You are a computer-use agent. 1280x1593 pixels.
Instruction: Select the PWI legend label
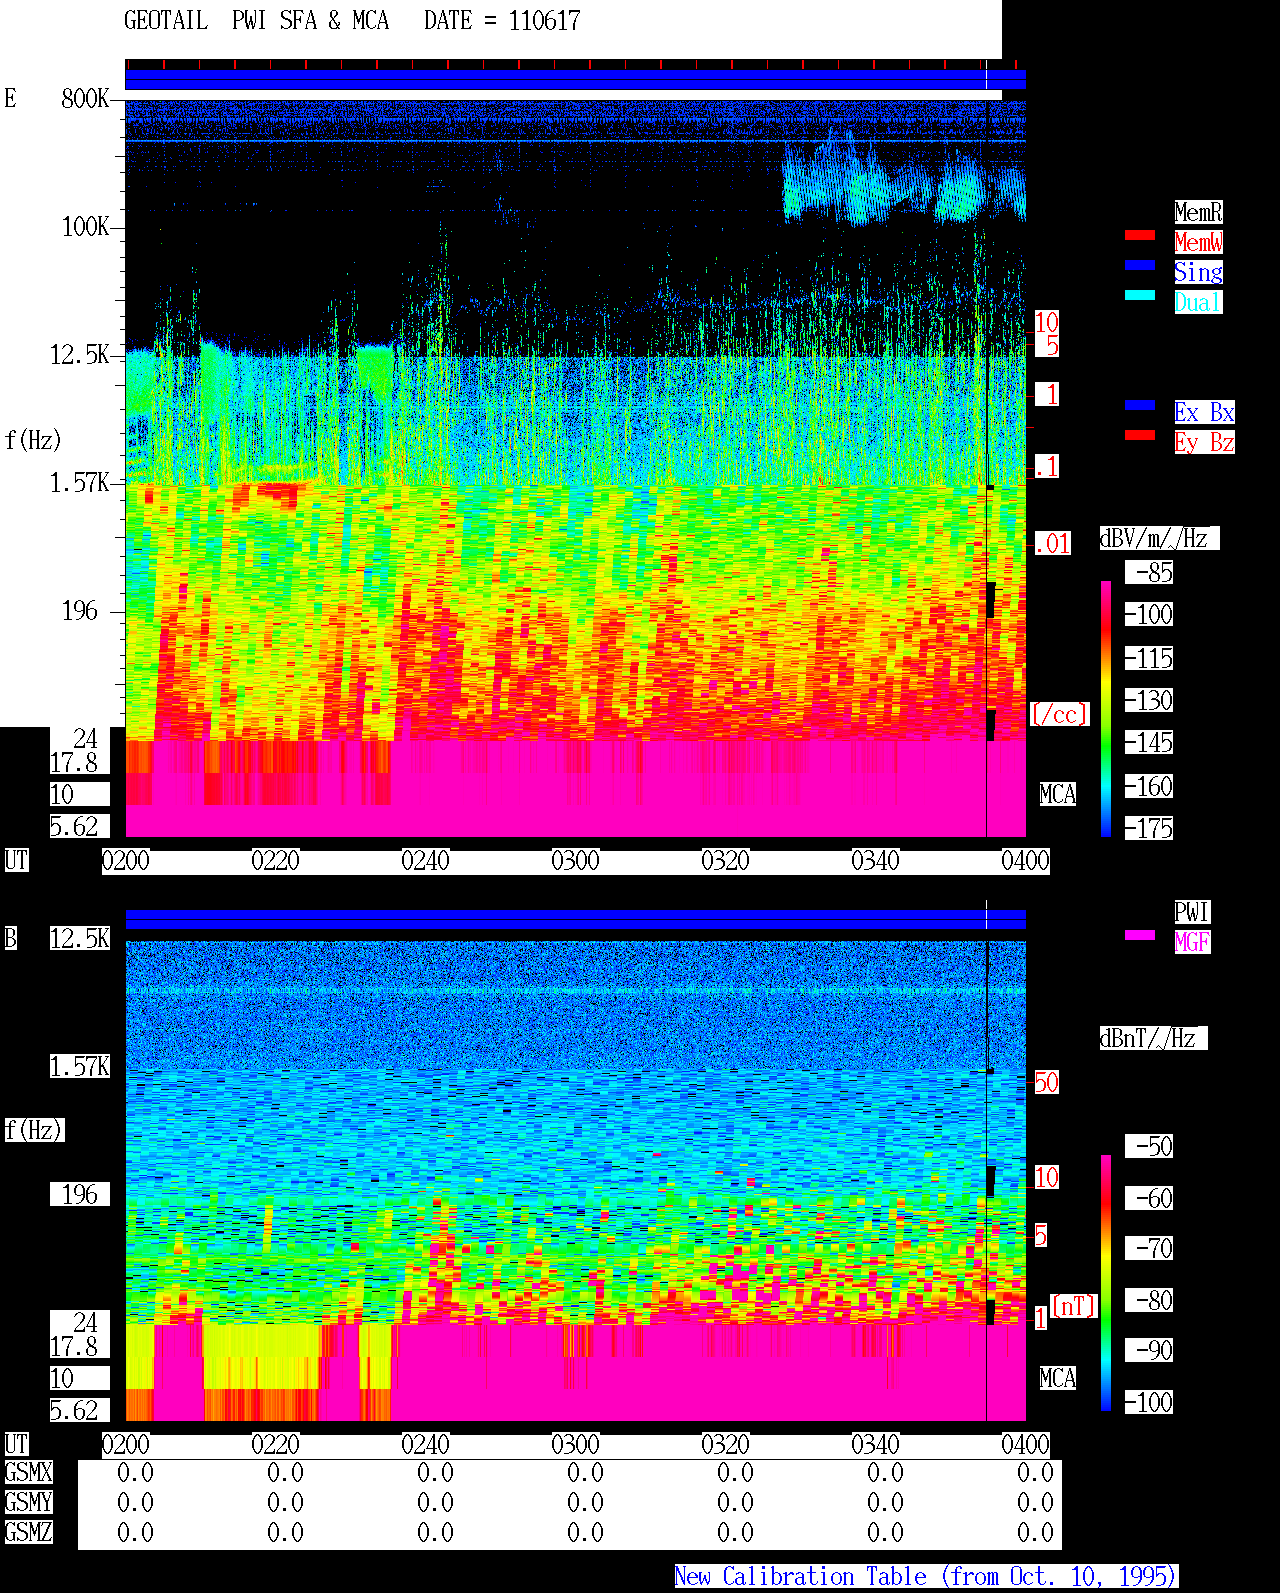pyautogui.click(x=1192, y=912)
